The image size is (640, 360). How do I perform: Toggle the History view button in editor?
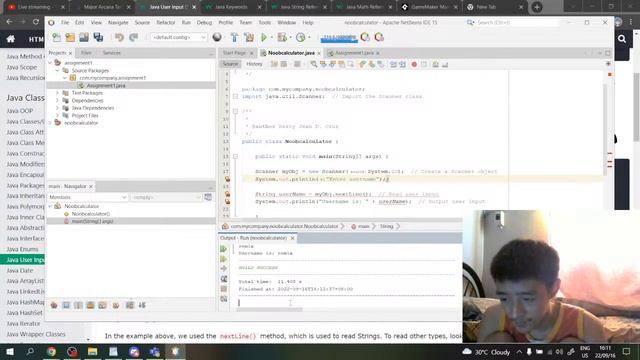(254, 64)
